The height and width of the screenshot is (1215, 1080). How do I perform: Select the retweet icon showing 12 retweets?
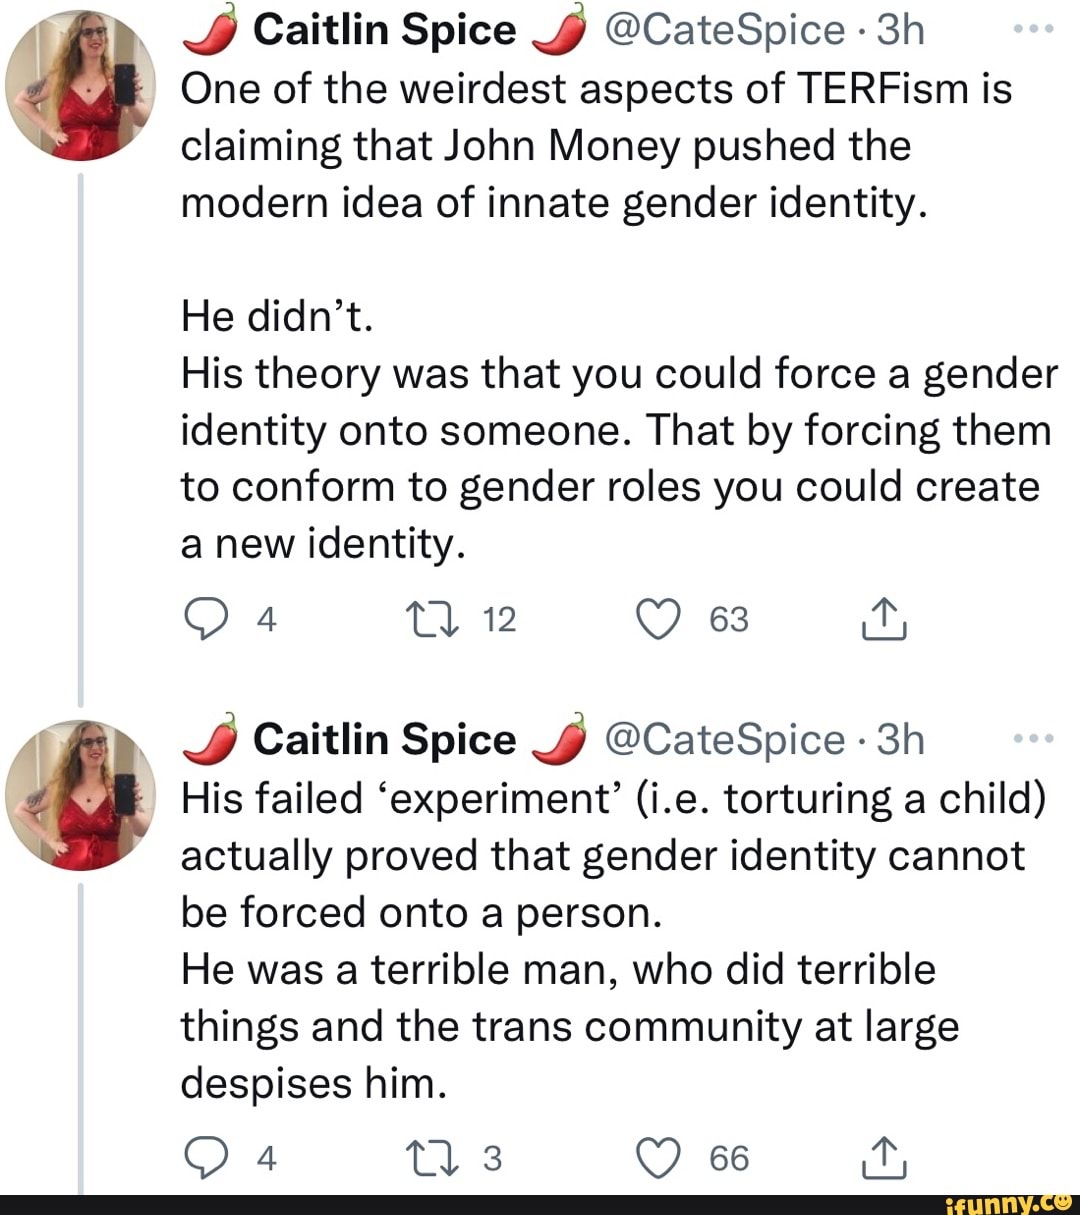(432, 619)
